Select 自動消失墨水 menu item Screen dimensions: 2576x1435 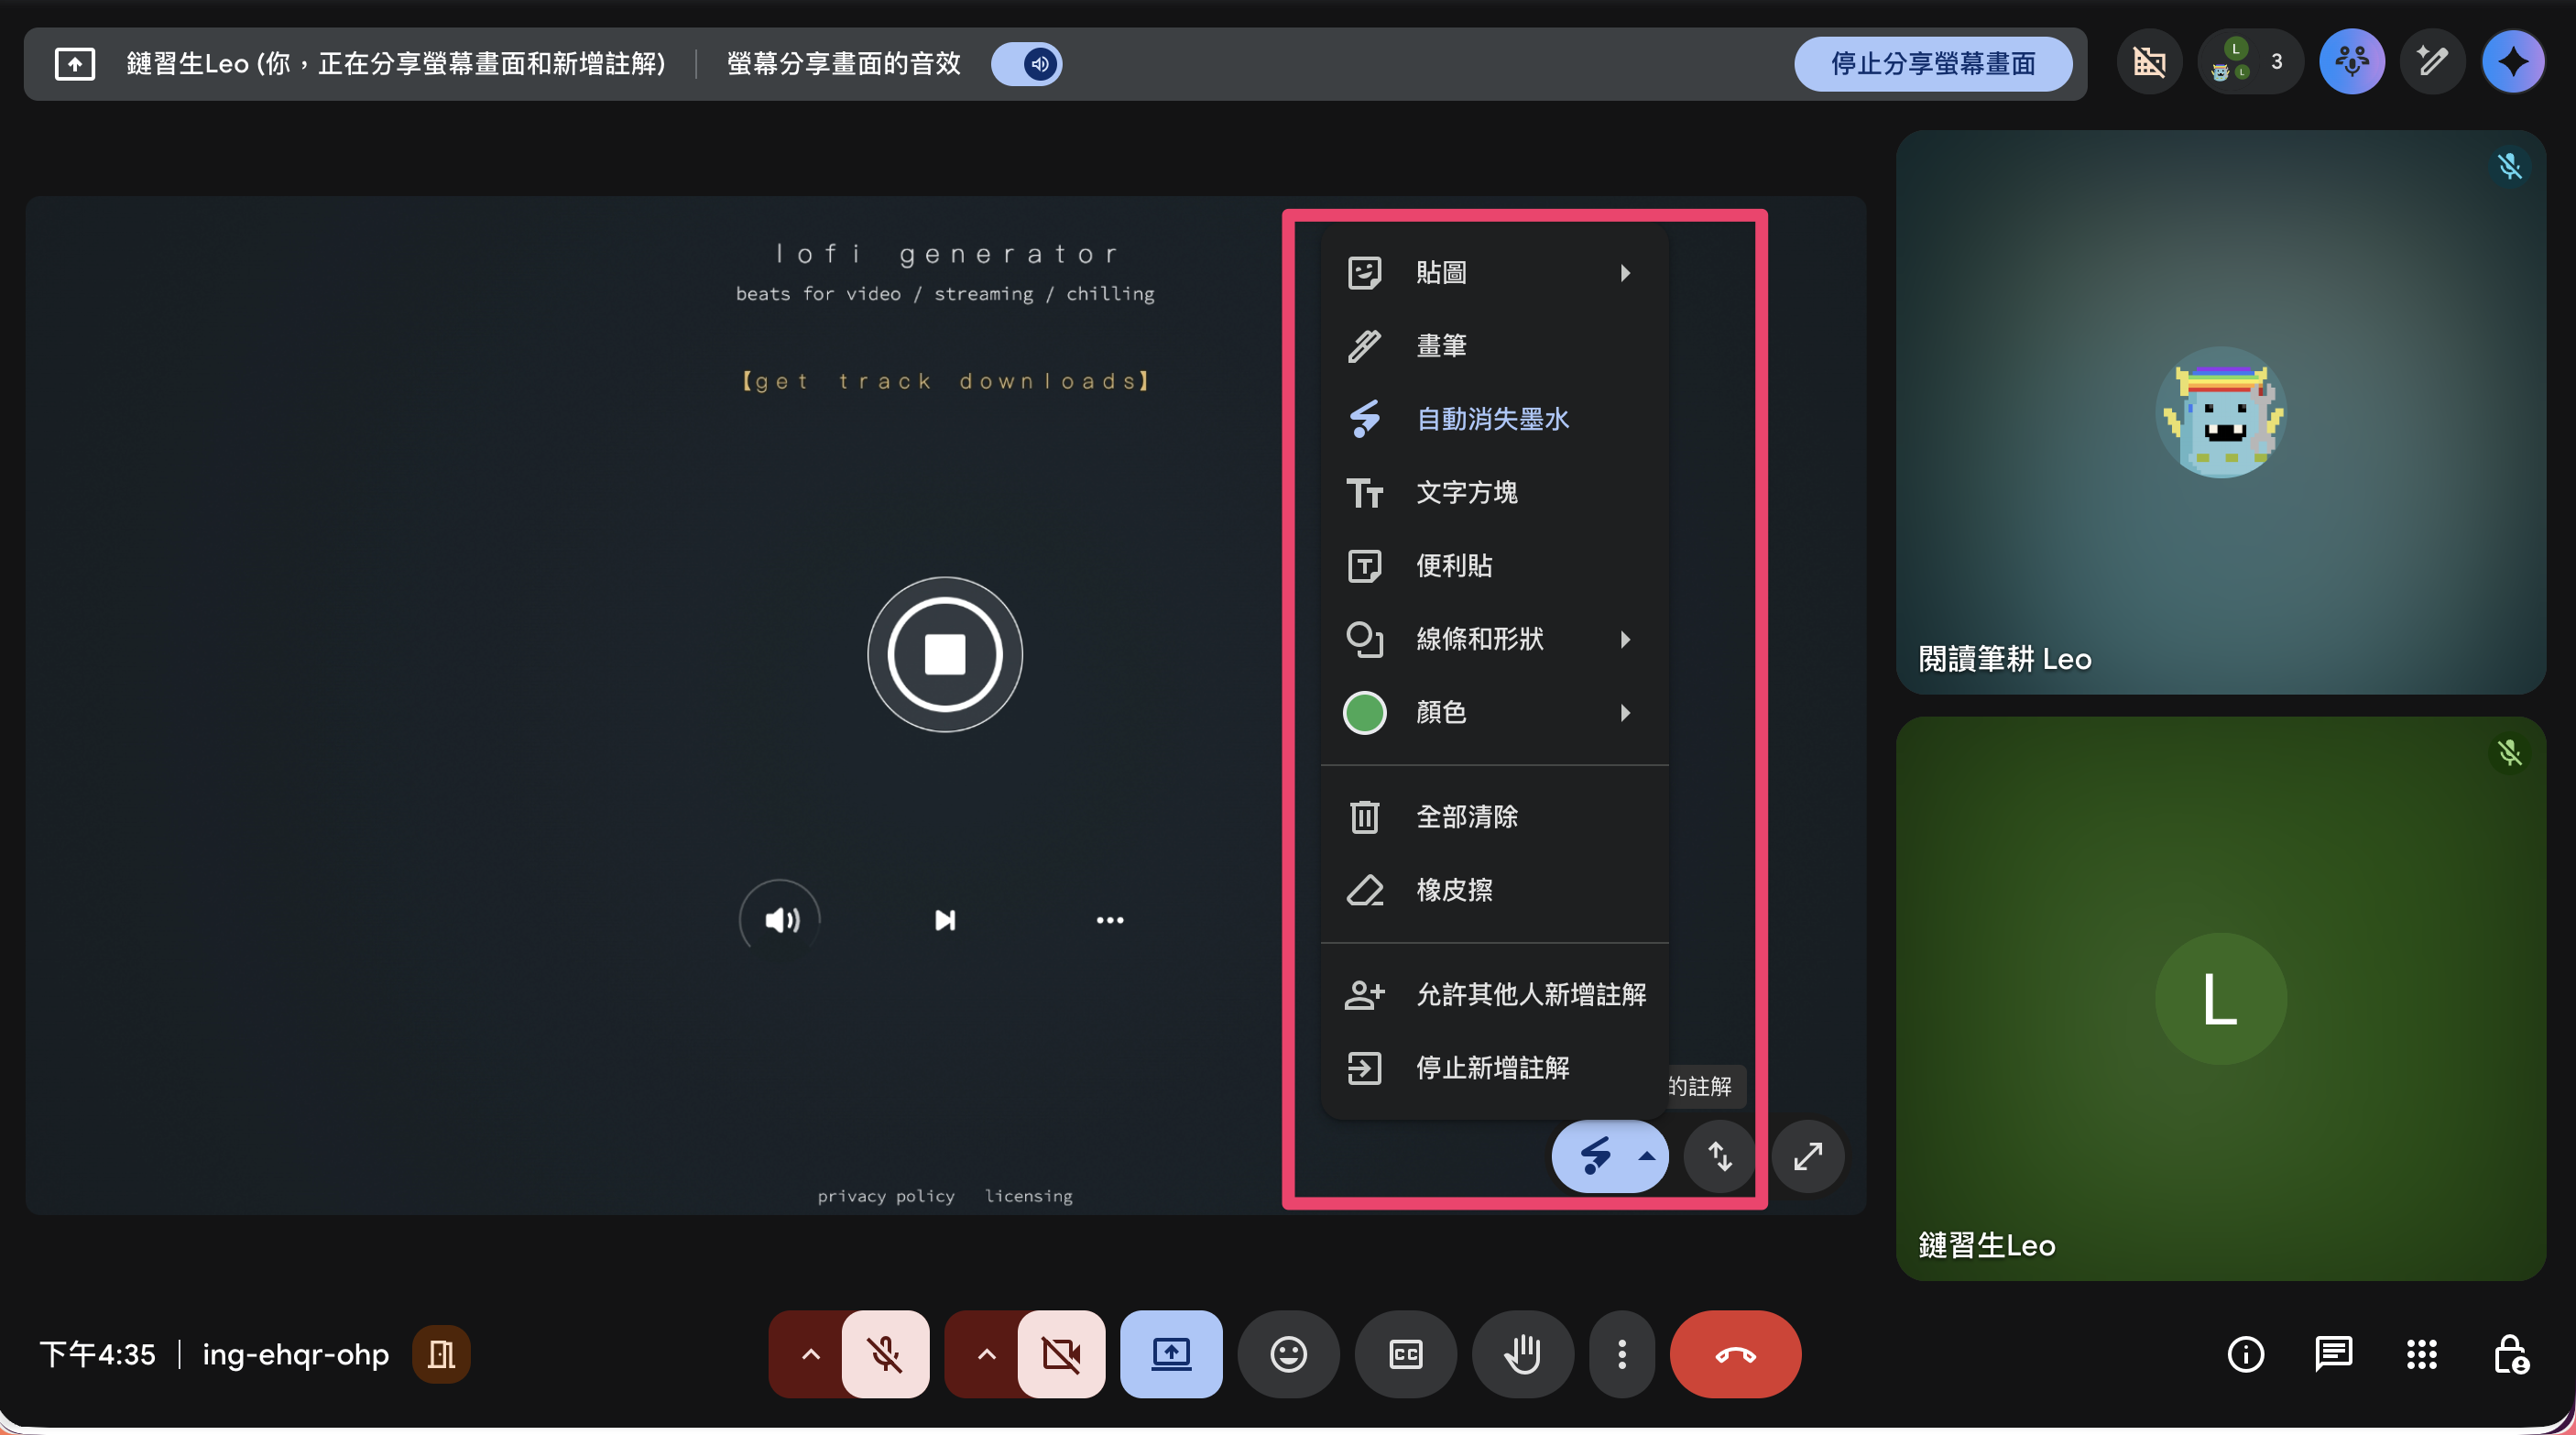(x=1492, y=419)
